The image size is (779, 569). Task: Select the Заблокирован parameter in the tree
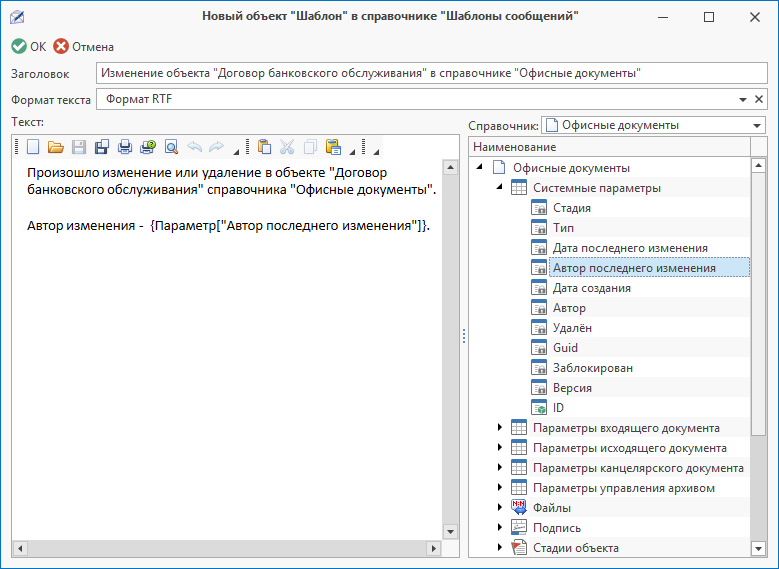[x=592, y=368]
